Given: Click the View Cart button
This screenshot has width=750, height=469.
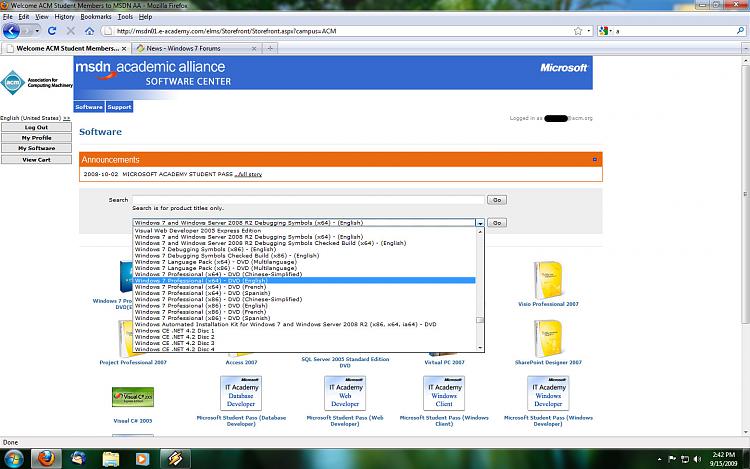Looking at the screenshot, I should click(36, 160).
